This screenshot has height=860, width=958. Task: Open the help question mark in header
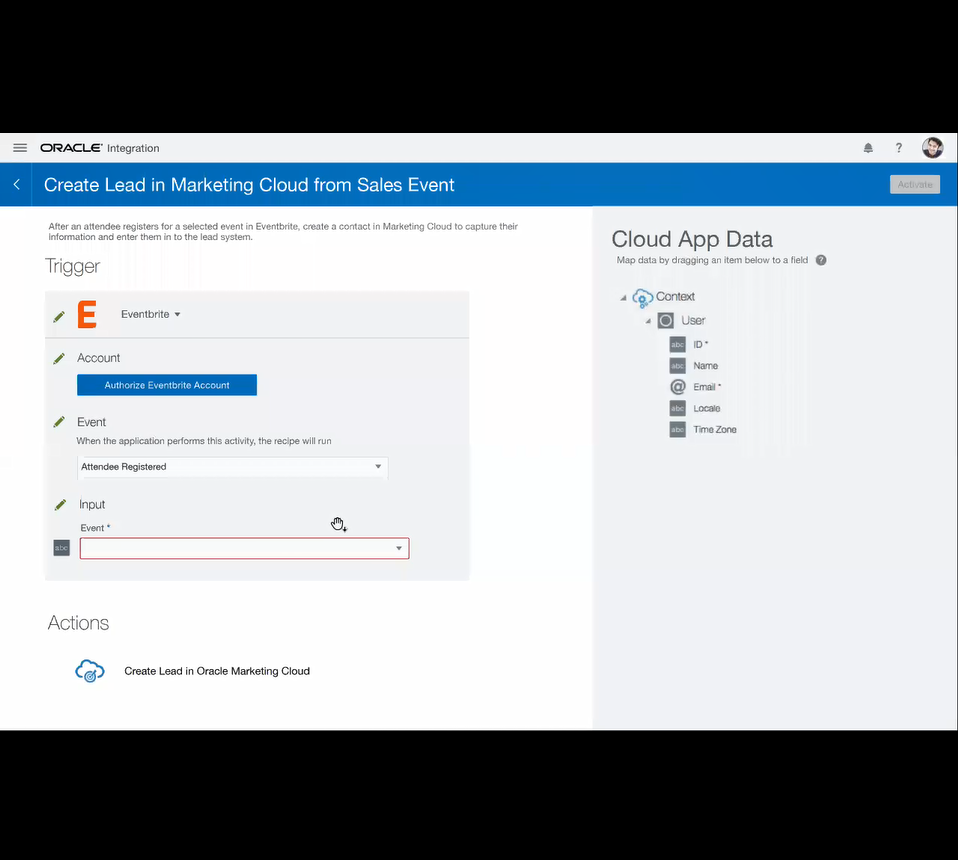click(899, 148)
